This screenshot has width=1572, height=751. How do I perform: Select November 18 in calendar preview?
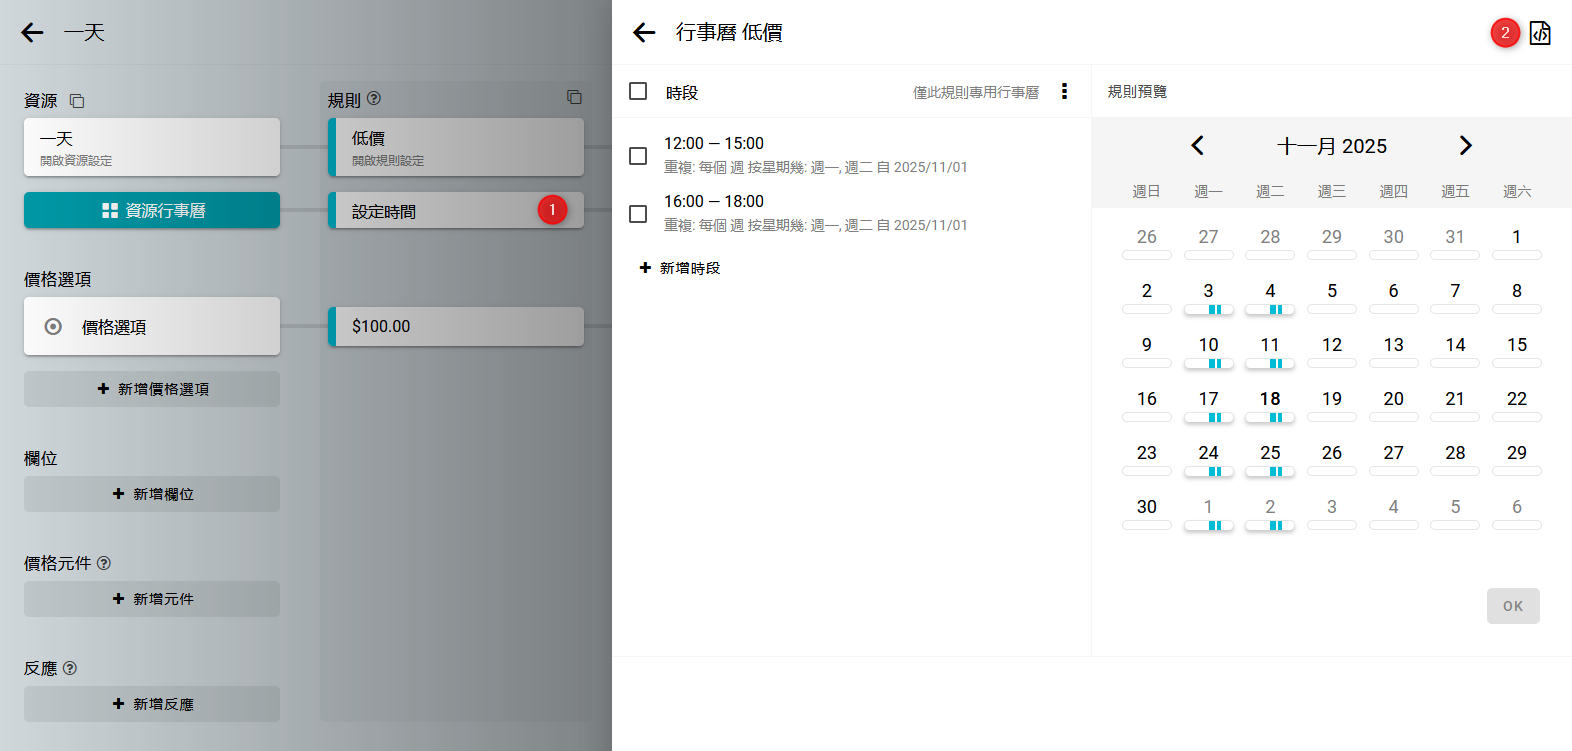click(x=1270, y=399)
